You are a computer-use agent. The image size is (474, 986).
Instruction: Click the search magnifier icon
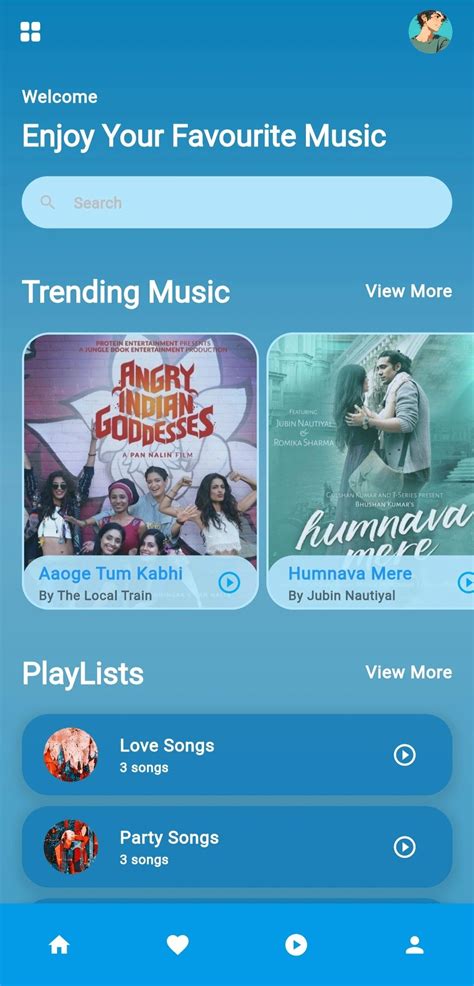48,202
